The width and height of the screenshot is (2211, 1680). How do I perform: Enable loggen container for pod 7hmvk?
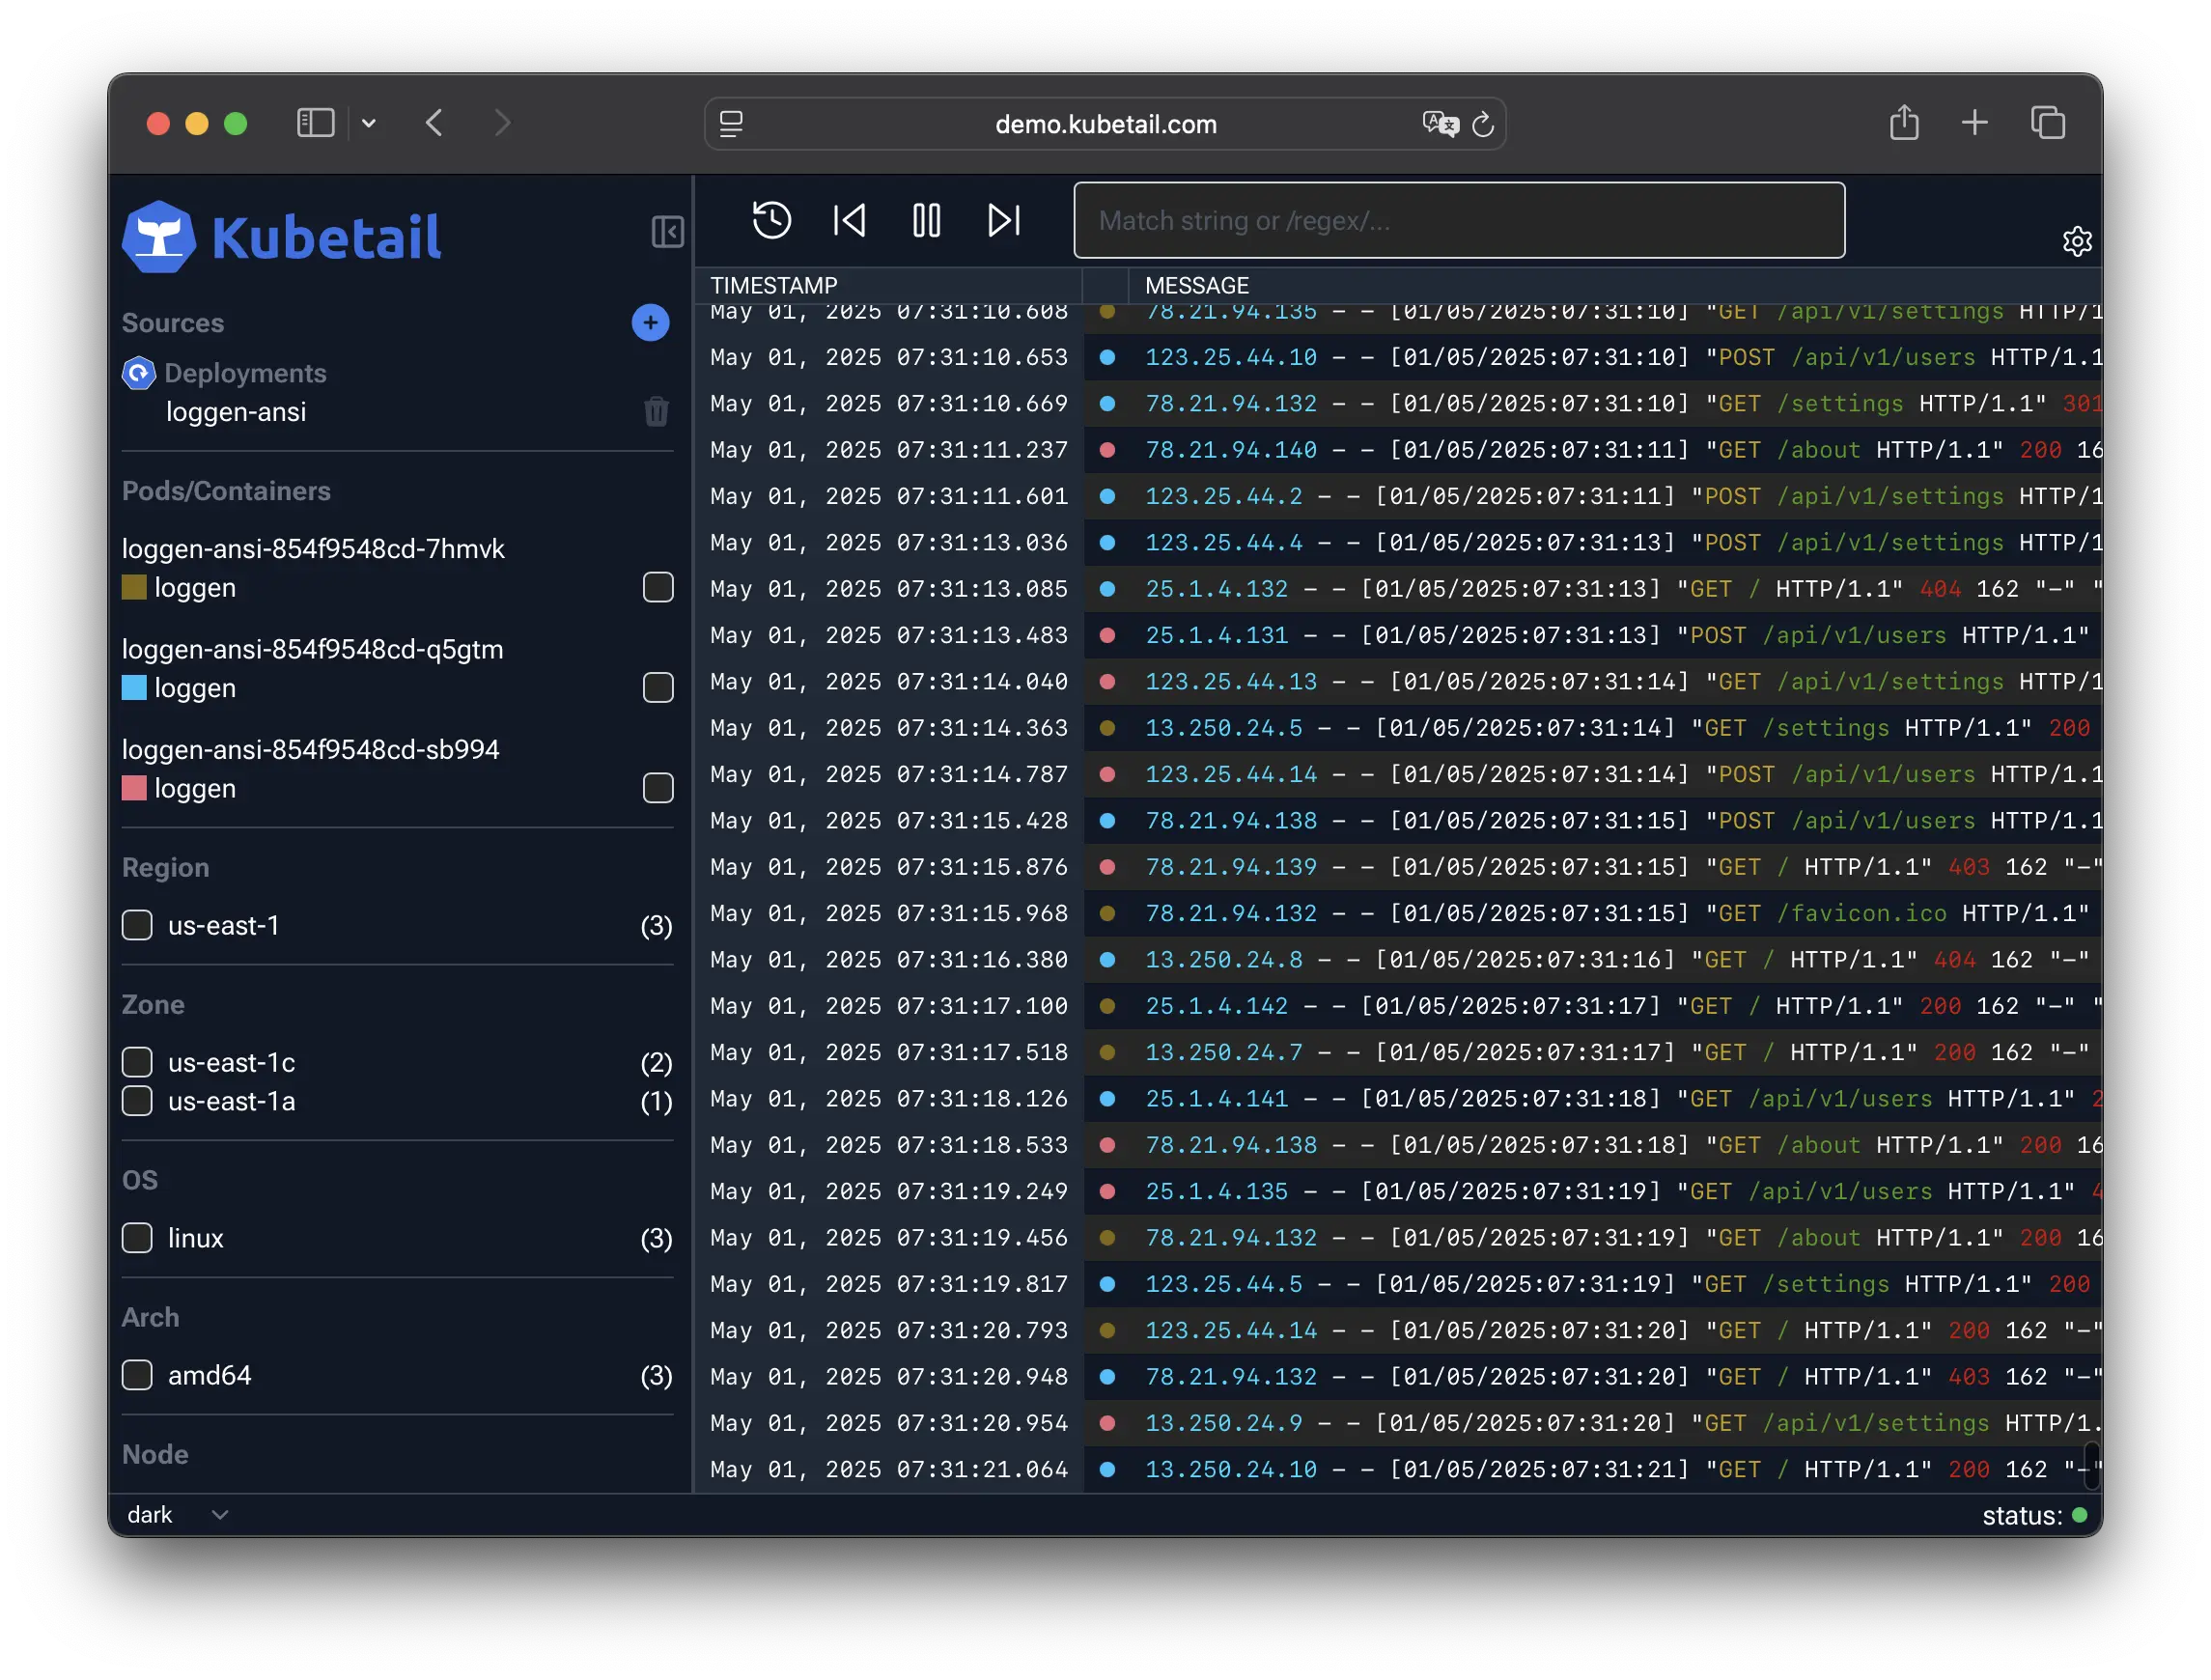tap(658, 587)
